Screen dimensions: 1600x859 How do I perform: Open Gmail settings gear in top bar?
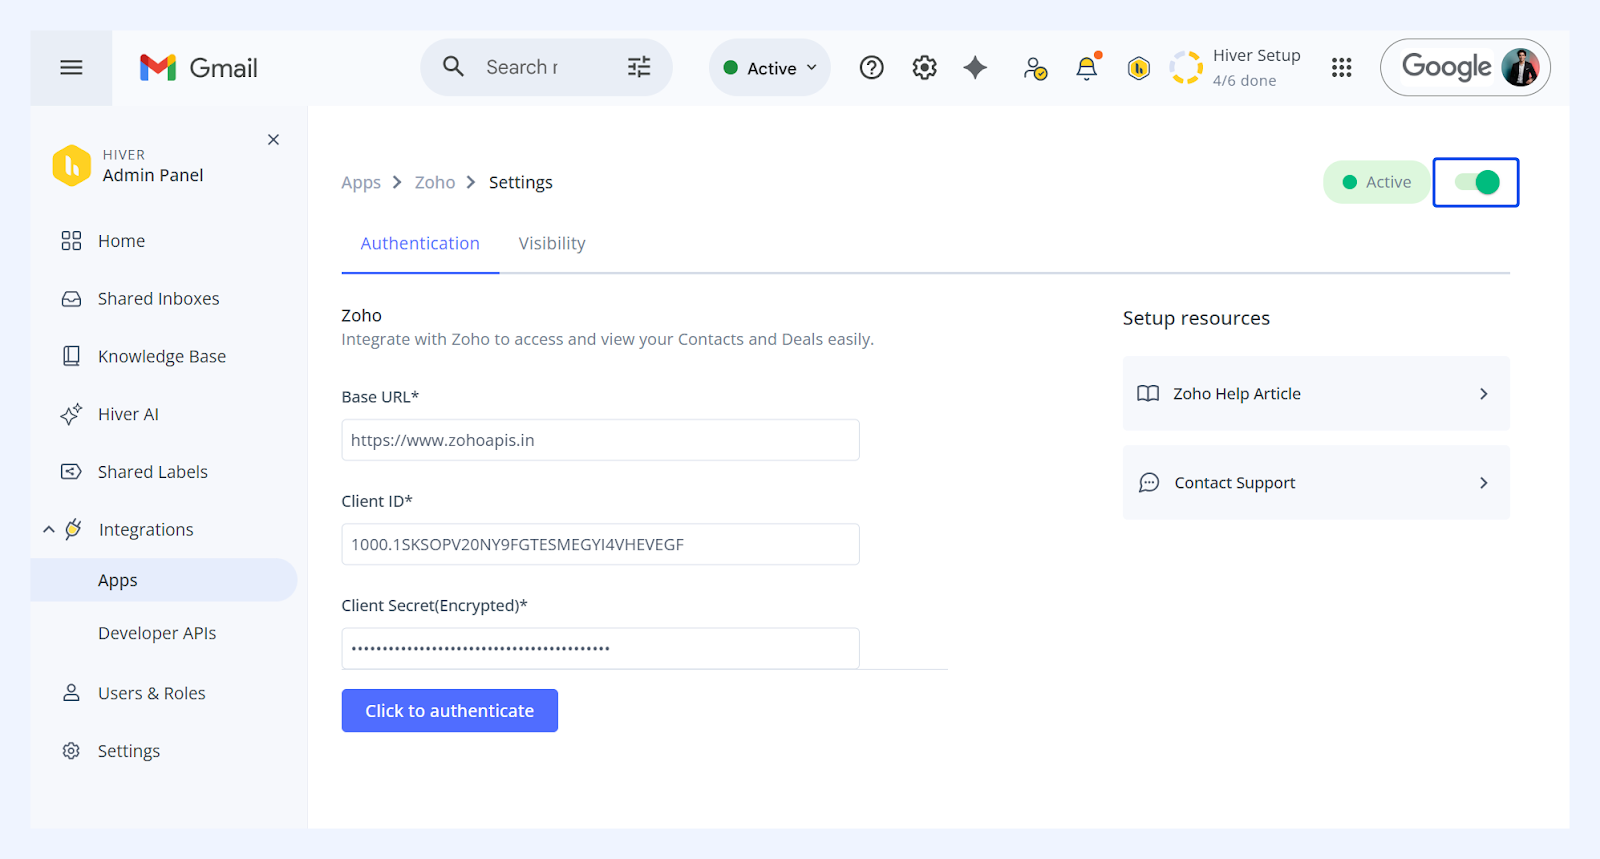click(x=925, y=67)
